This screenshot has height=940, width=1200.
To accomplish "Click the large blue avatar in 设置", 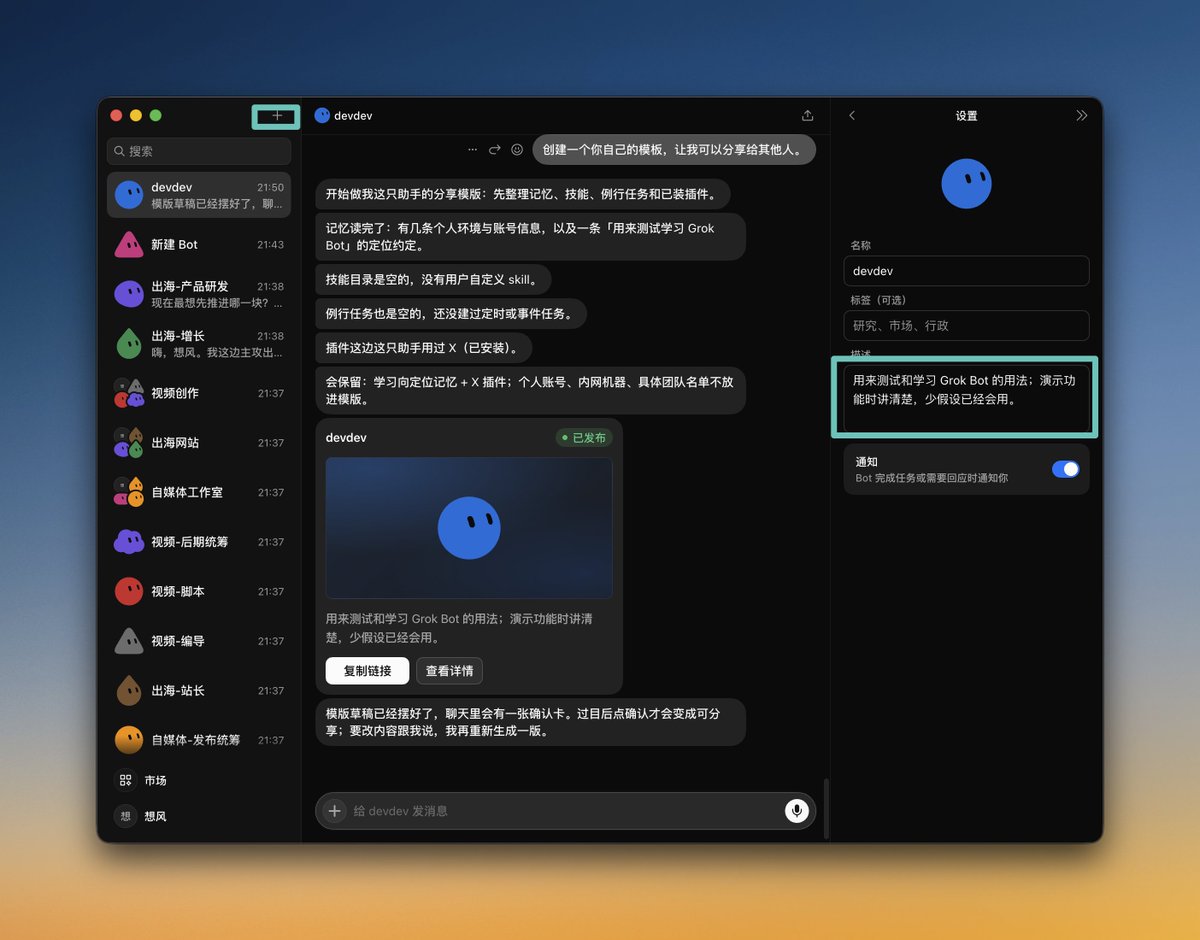I will (x=966, y=184).
